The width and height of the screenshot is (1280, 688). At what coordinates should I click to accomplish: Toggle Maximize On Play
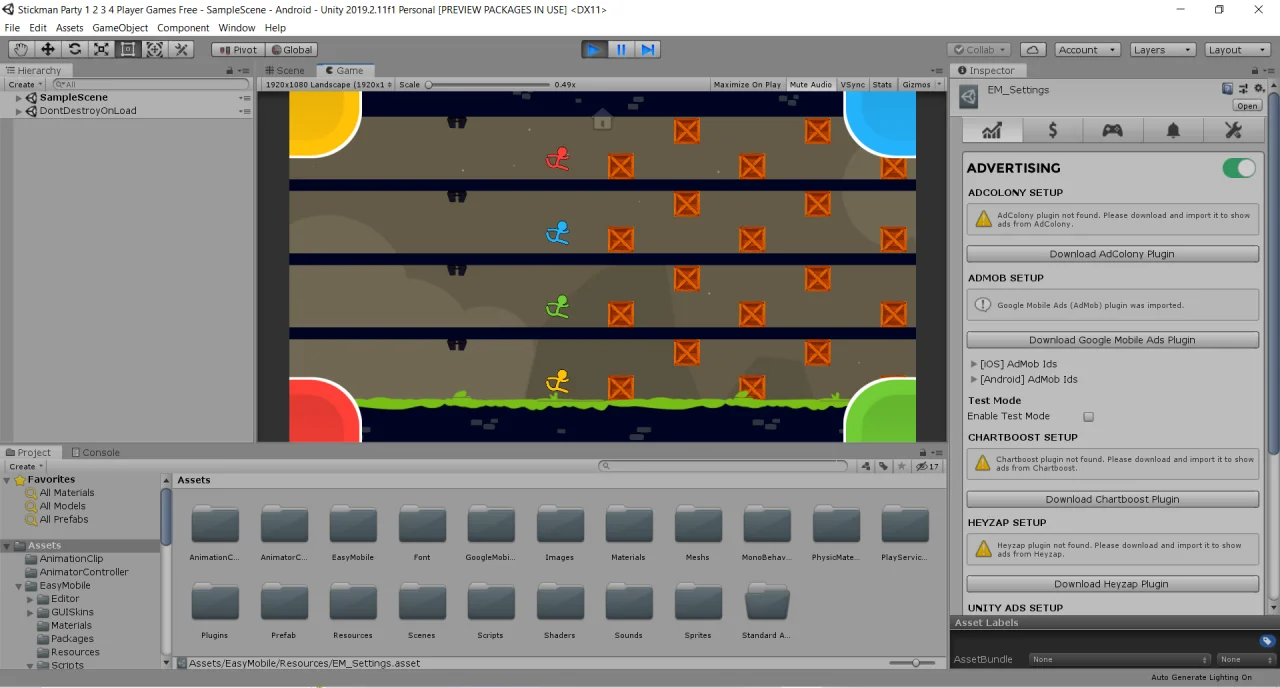click(x=747, y=85)
